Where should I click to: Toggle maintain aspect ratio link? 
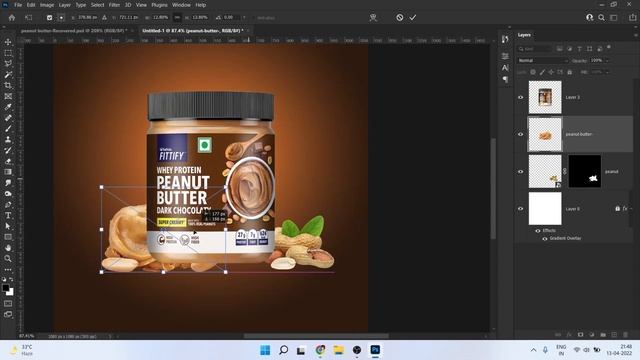177,18
